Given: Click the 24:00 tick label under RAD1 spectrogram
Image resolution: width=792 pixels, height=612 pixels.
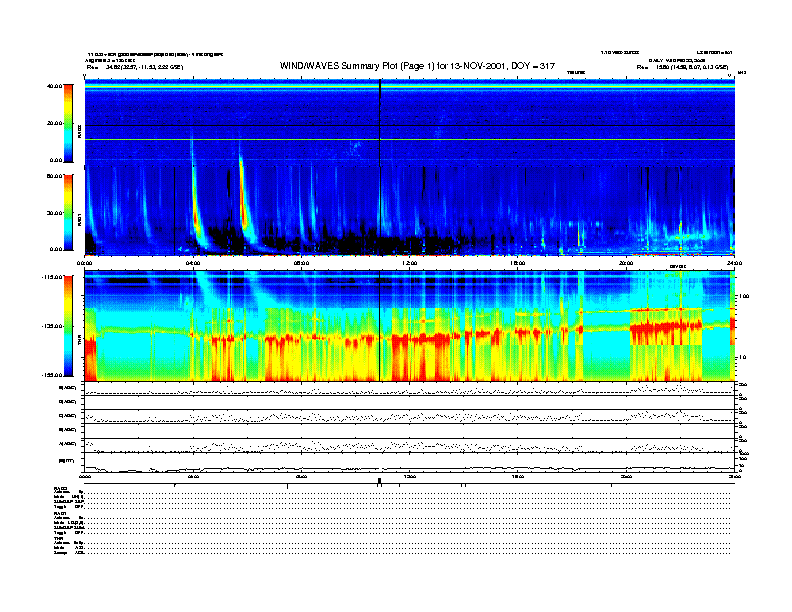Looking at the screenshot, I should point(734,263).
